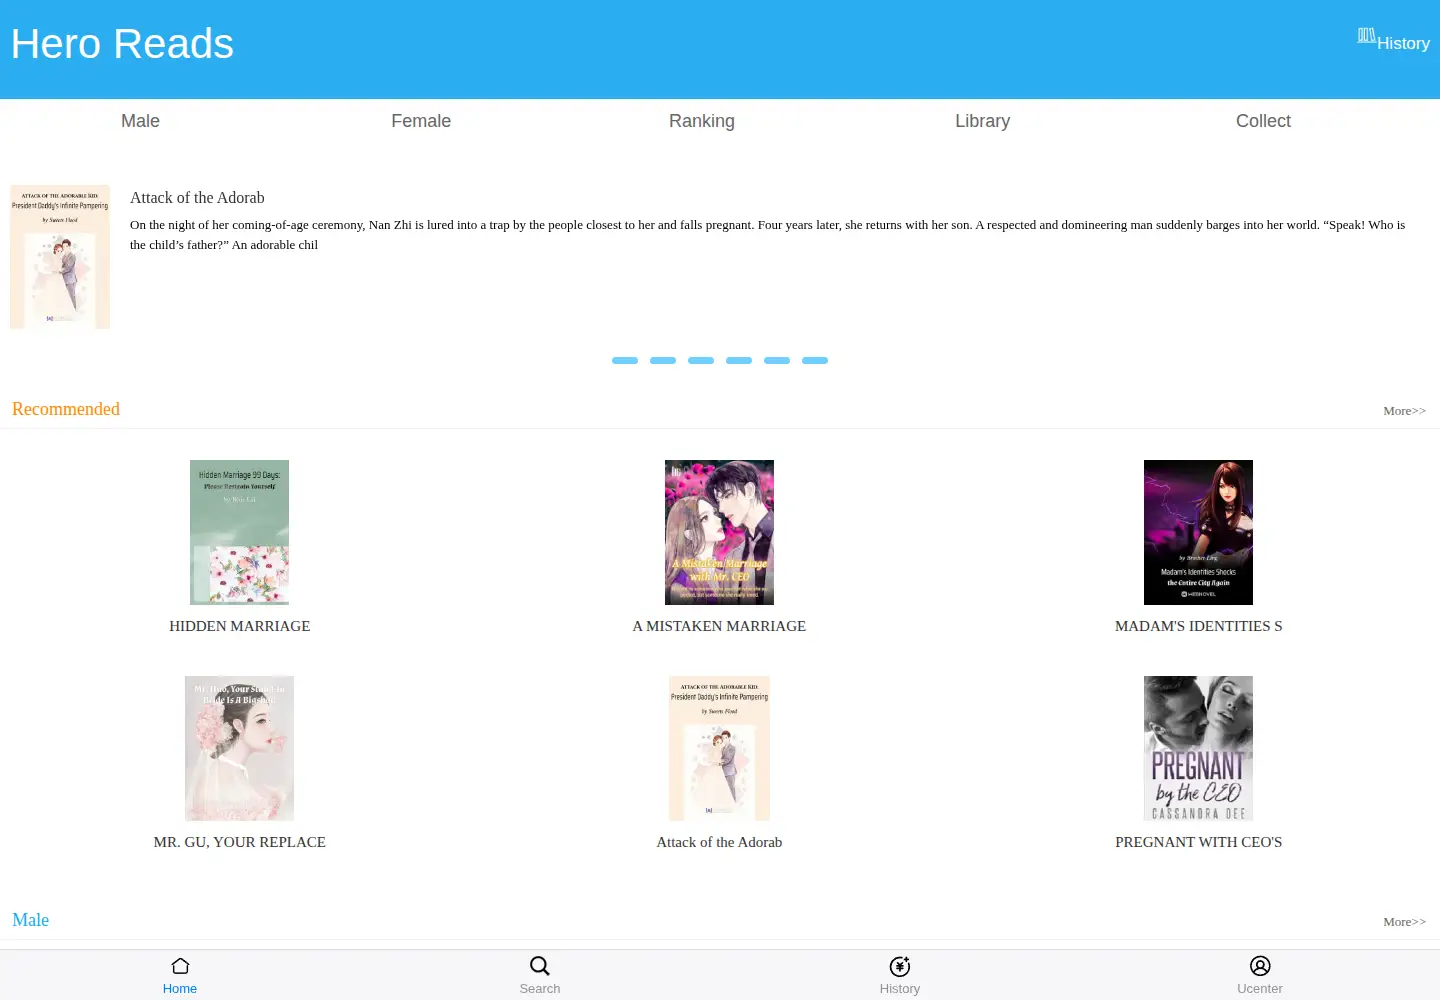
Task: Click the Recommended section heading
Action: [66, 409]
